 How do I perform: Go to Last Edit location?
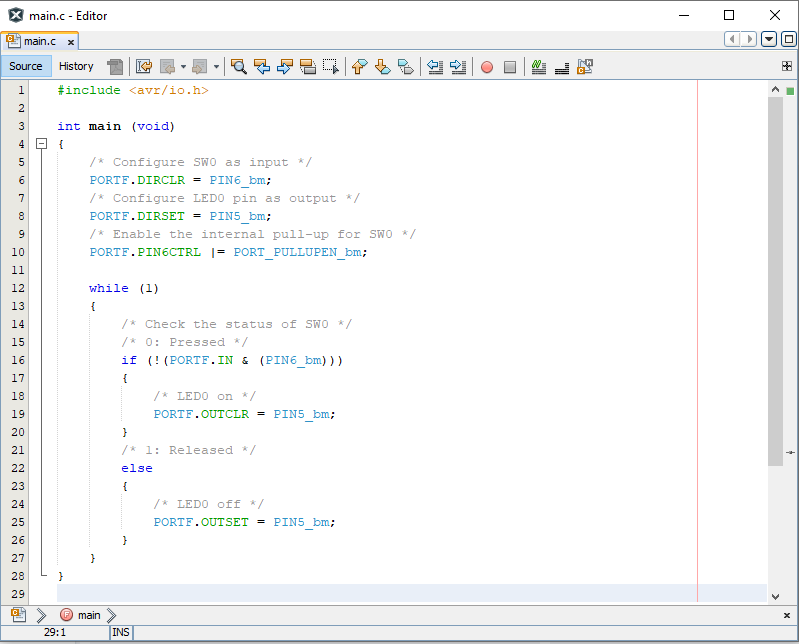(x=143, y=67)
